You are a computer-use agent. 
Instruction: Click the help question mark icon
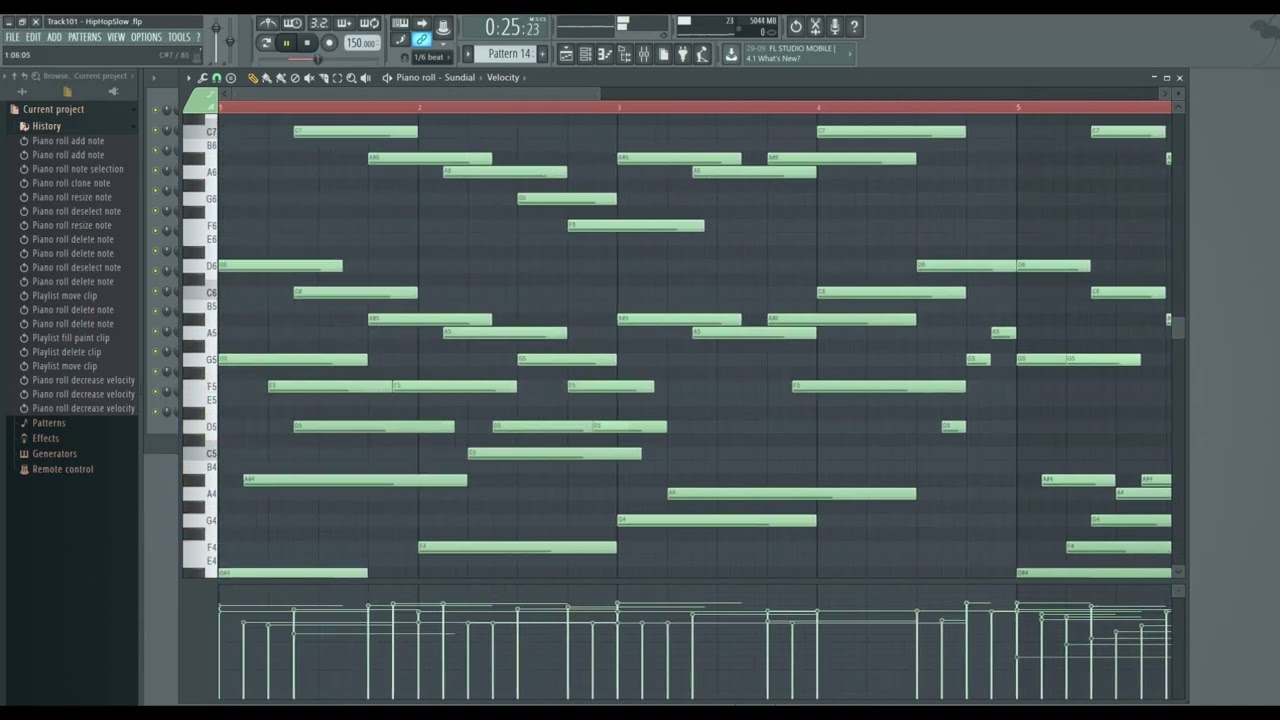[854, 27]
